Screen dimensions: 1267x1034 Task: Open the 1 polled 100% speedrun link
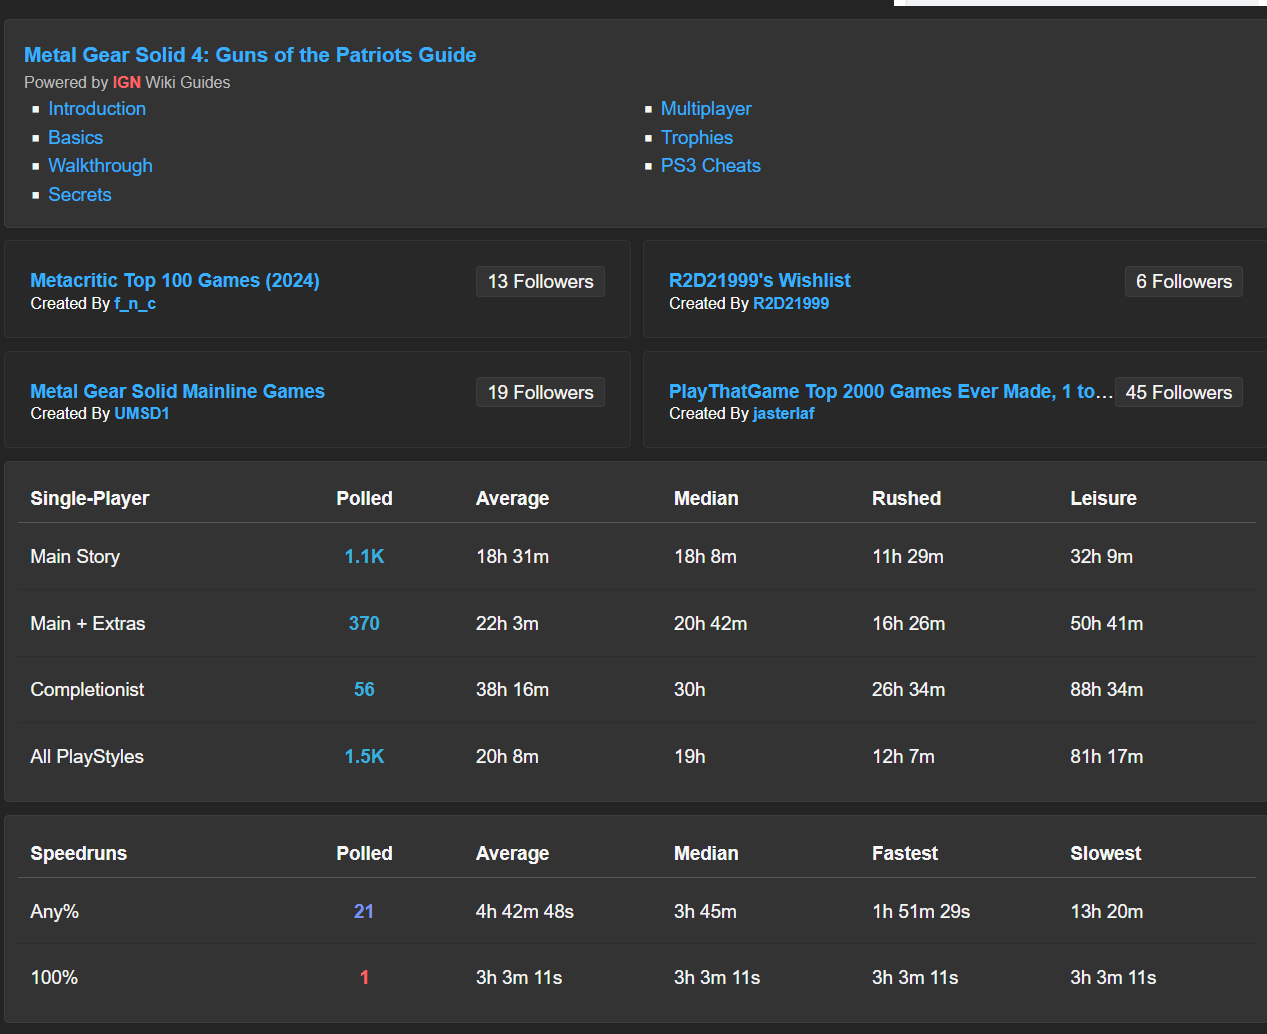click(x=364, y=978)
